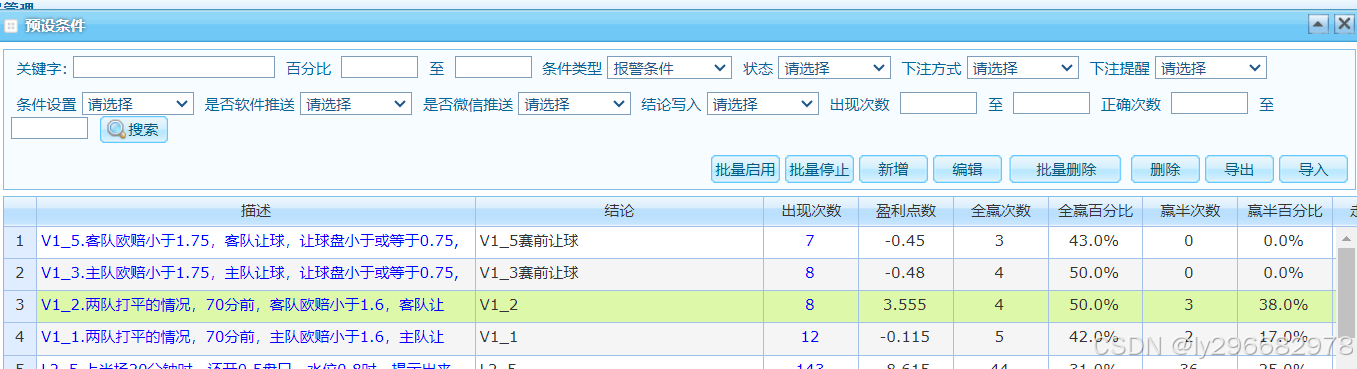Click the 预设条件 title bar grid icon
The width and height of the screenshot is (1357, 369).
tap(12, 26)
